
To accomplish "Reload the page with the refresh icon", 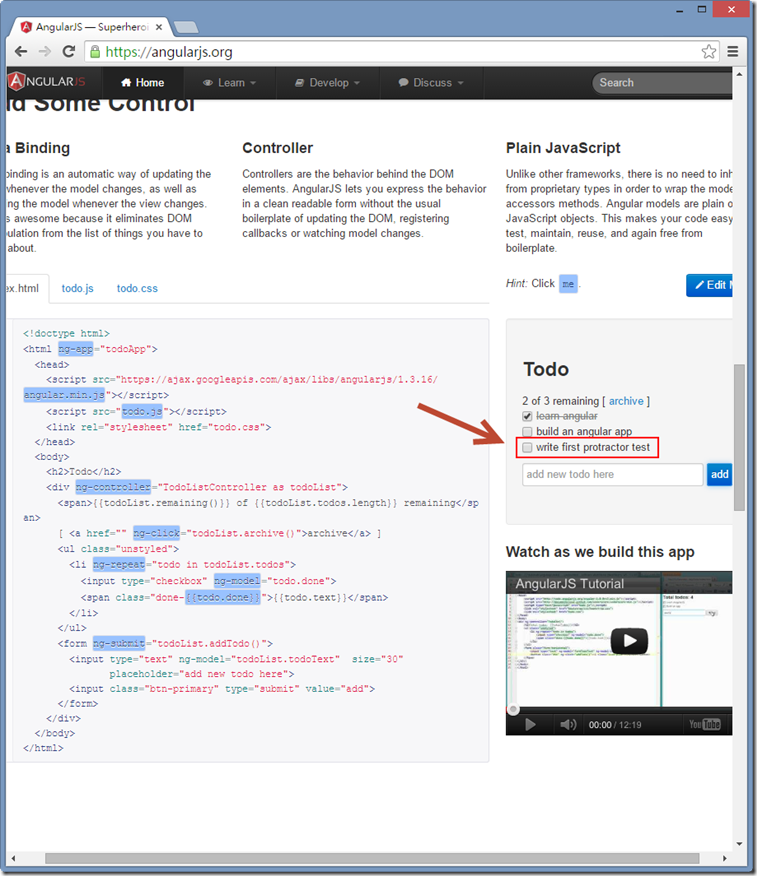I will click(69, 52).
